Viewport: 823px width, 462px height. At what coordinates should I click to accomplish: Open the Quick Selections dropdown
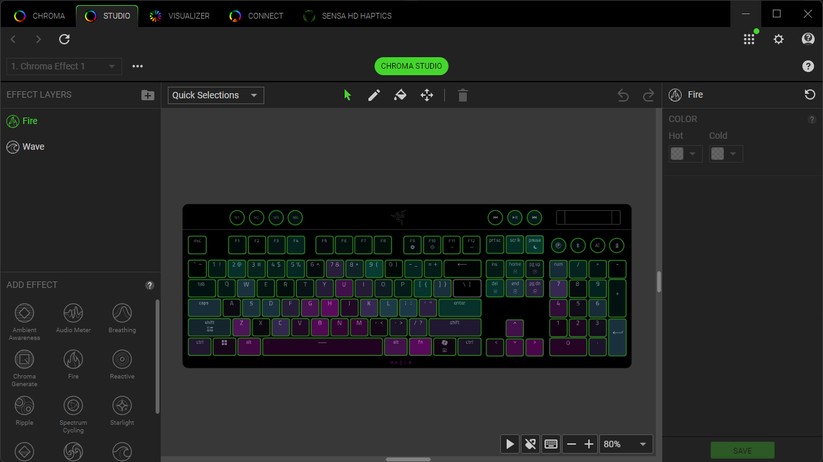[x=216, y=95]
